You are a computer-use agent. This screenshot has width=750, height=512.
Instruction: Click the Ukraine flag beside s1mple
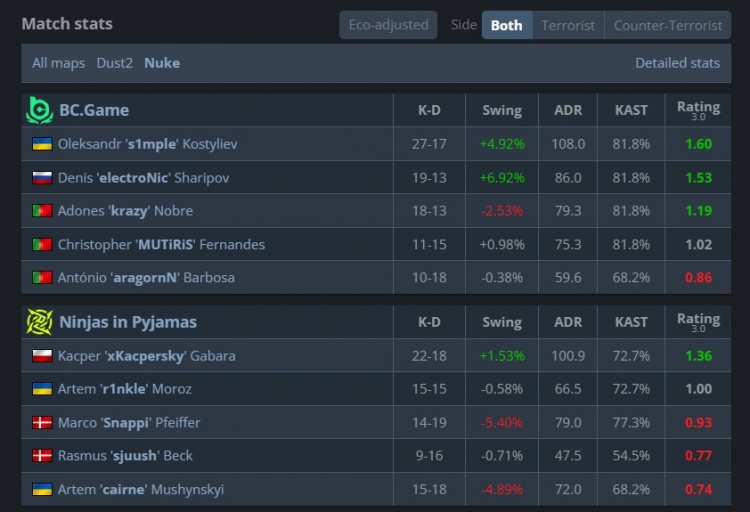(42, 144)
